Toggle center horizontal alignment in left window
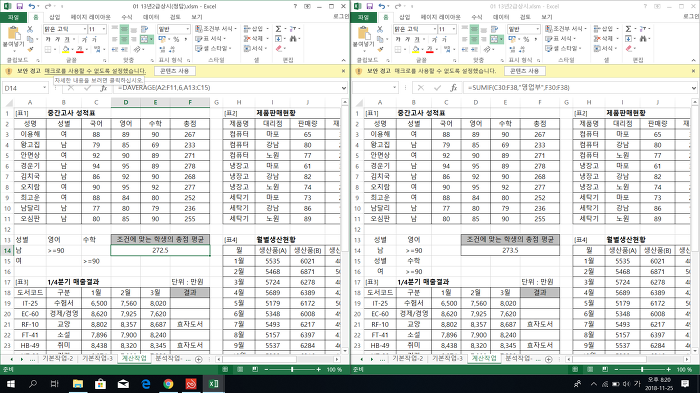Viewport: 700px width, 393px height. [x=125, y=39]
